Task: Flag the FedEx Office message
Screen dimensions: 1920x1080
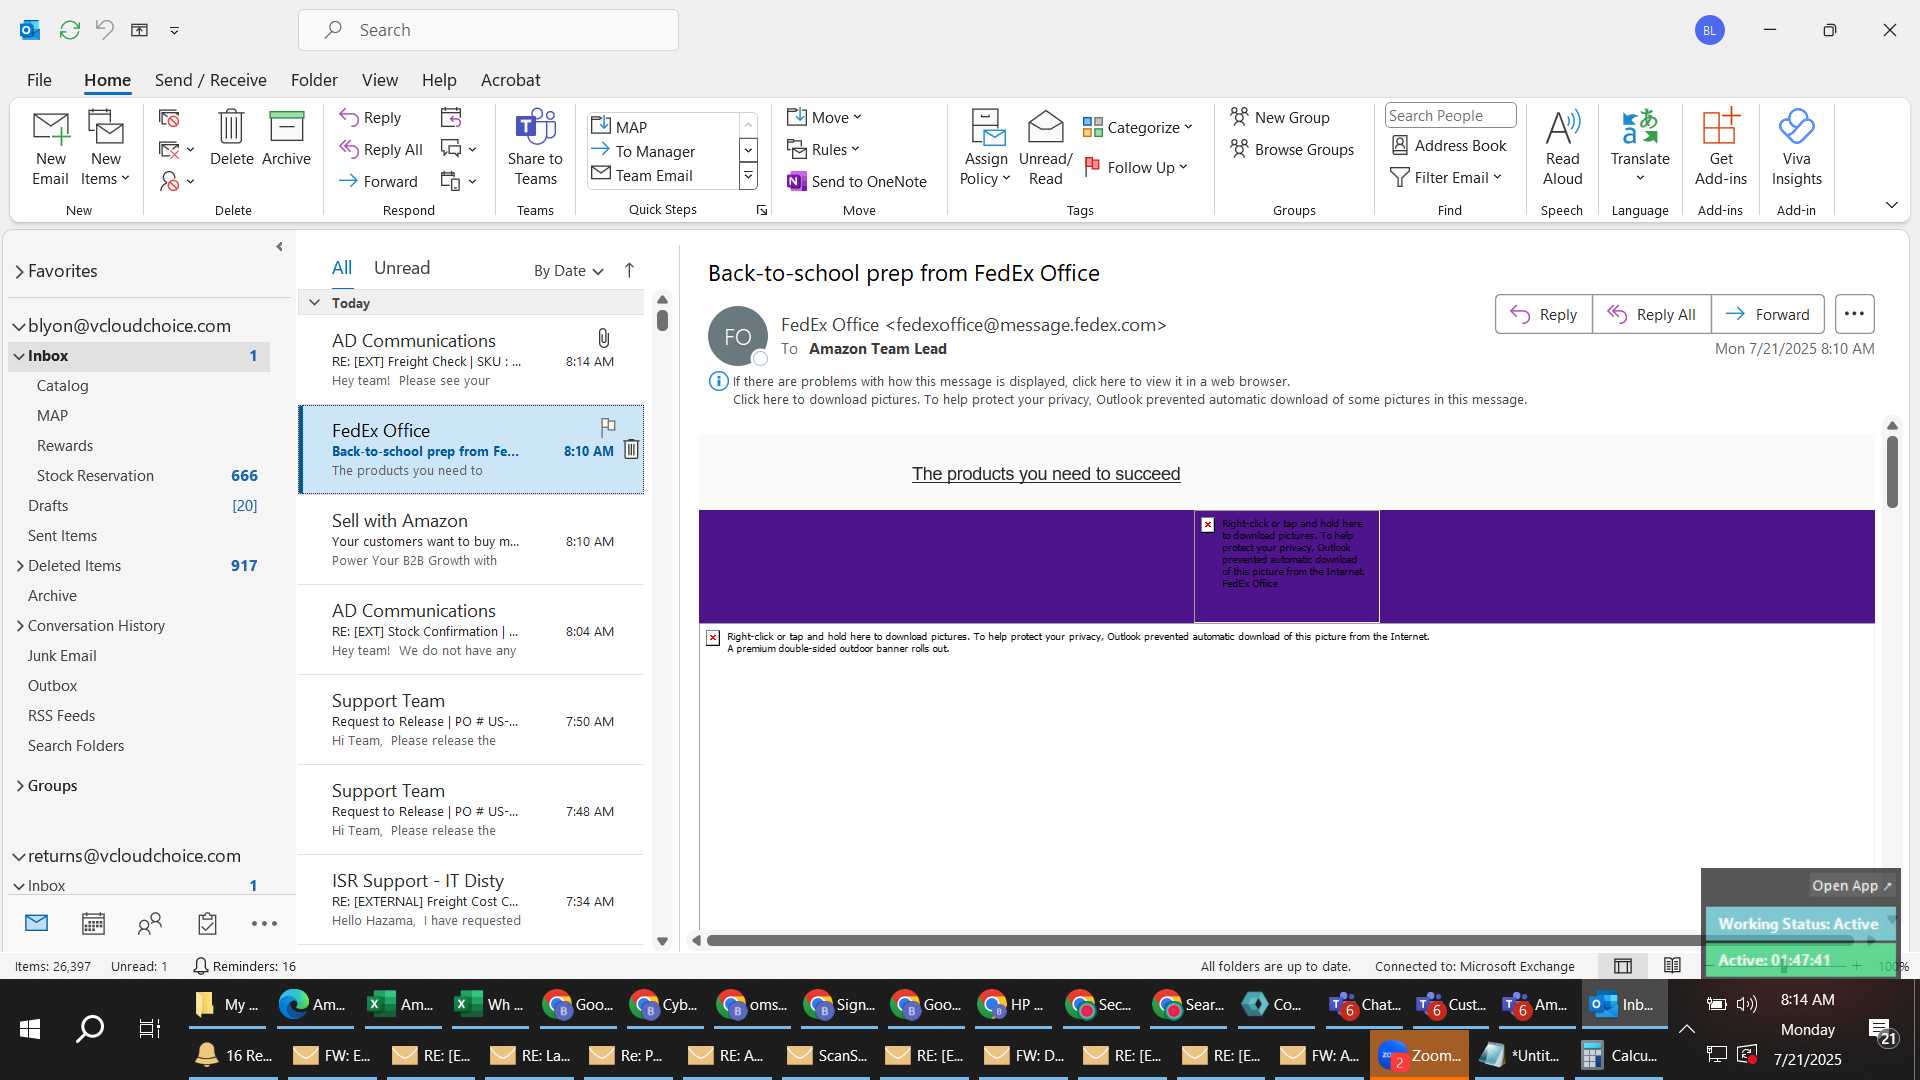Action: 608,427
